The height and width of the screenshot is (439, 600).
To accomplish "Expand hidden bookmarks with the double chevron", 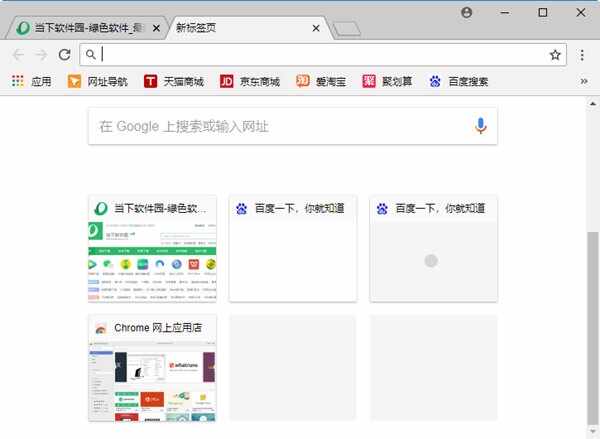I will point(584,81).
